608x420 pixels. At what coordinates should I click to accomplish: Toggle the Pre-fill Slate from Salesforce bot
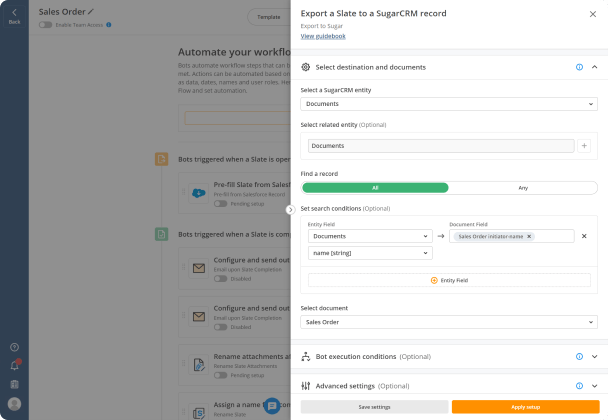(x=220, y=204)
